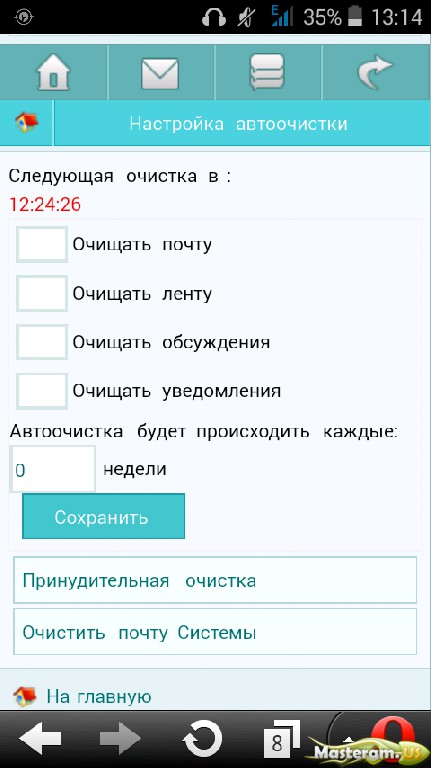Viewport: 431px width, 768px height.
Task: Open the stacked messages icon
Action: pyautogui.click(x=267, y=72)
